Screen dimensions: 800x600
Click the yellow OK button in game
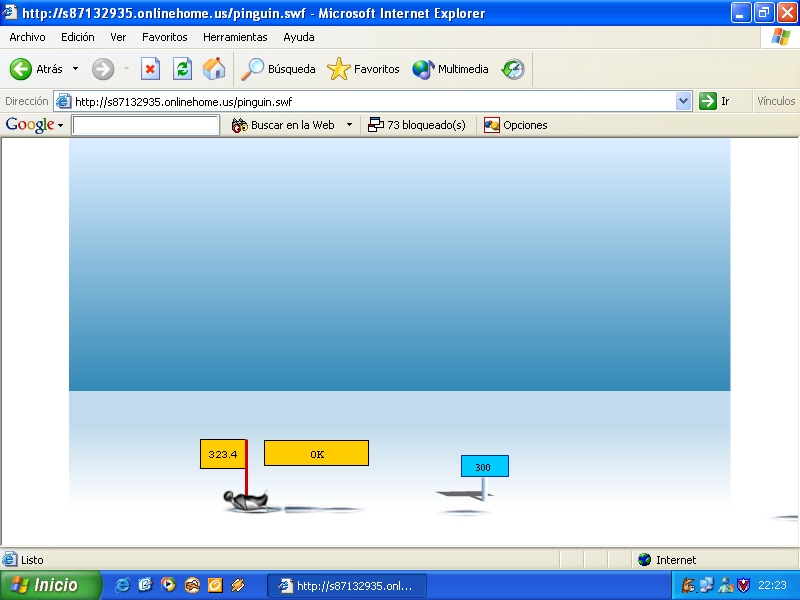tap(316, 453)
